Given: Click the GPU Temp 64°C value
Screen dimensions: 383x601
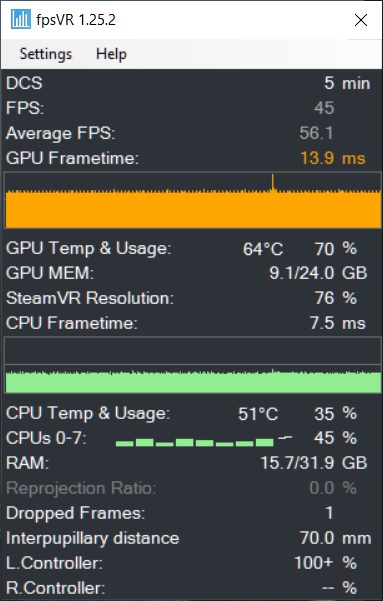Looking at the screenshot, I should [x=263, y=249].
